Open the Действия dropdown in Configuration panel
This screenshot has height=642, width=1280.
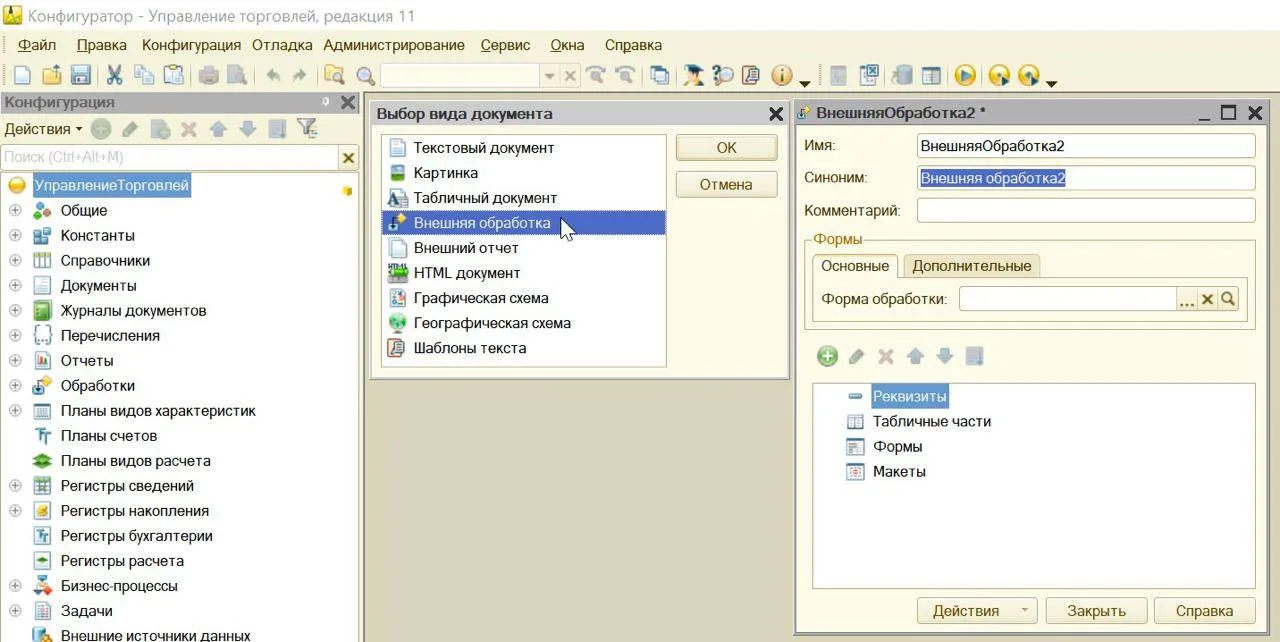[x=43, y=129]
